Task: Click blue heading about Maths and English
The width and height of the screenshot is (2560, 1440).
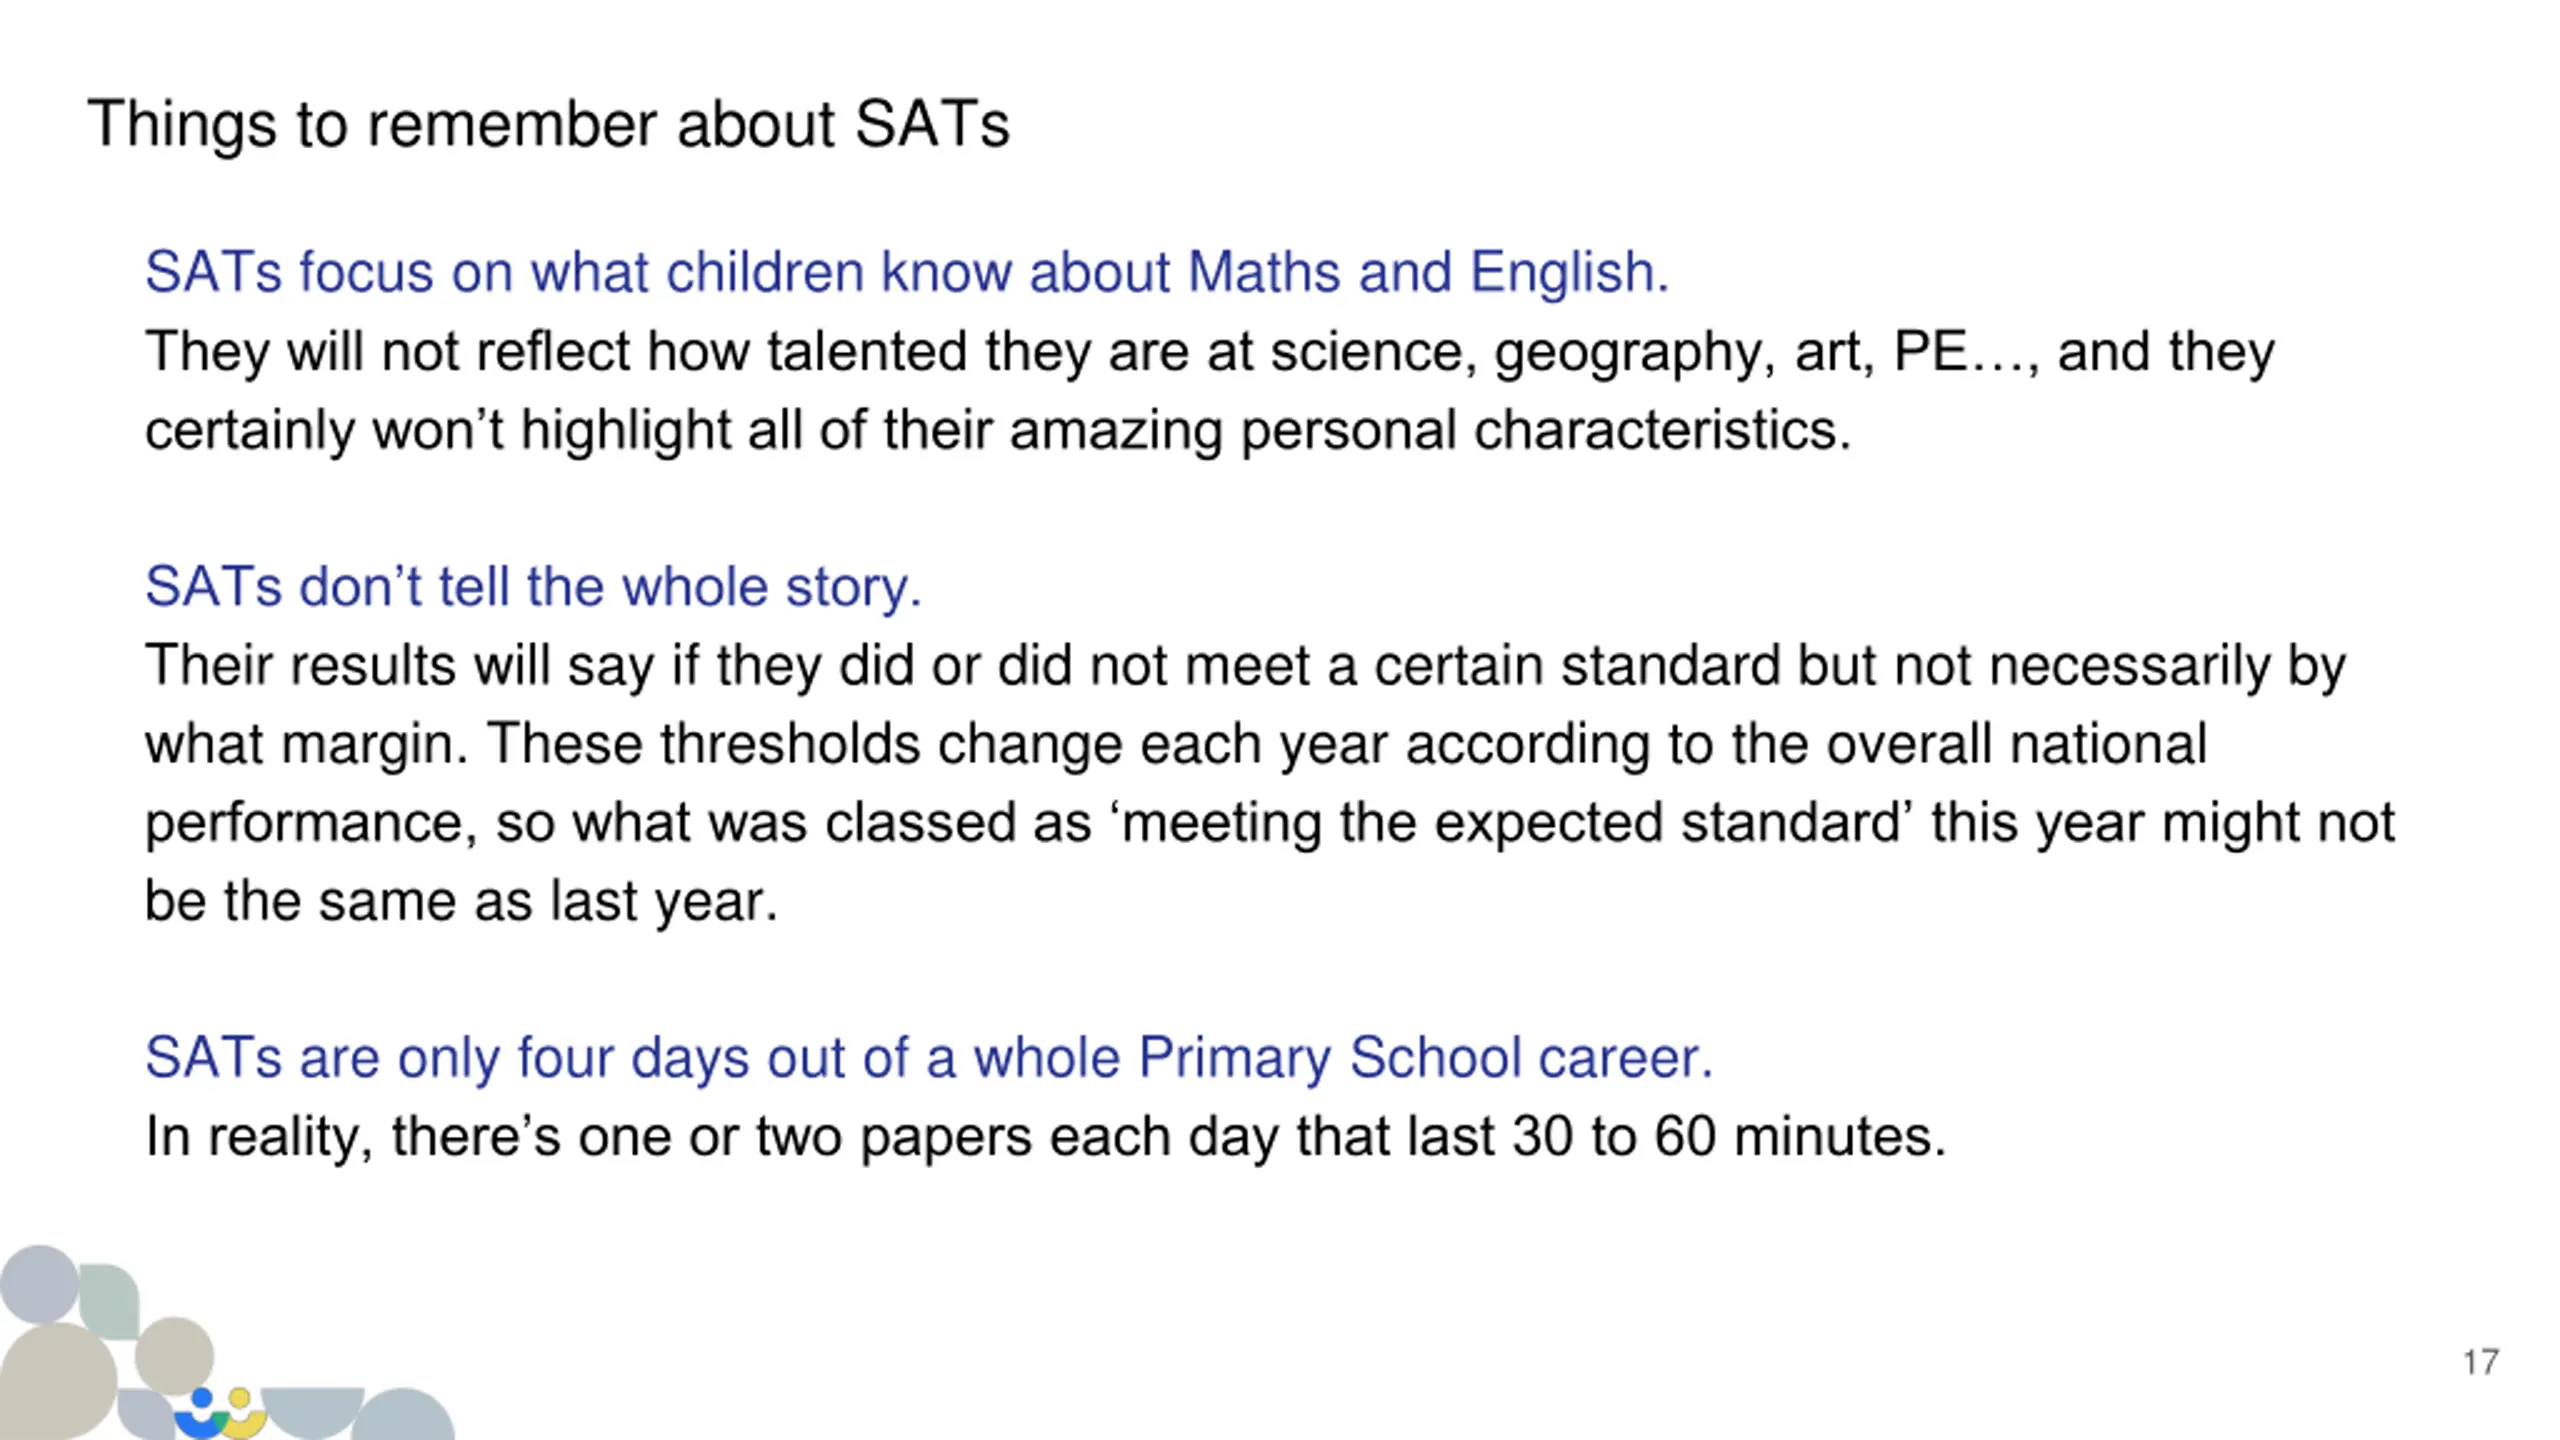Action: 907,272
